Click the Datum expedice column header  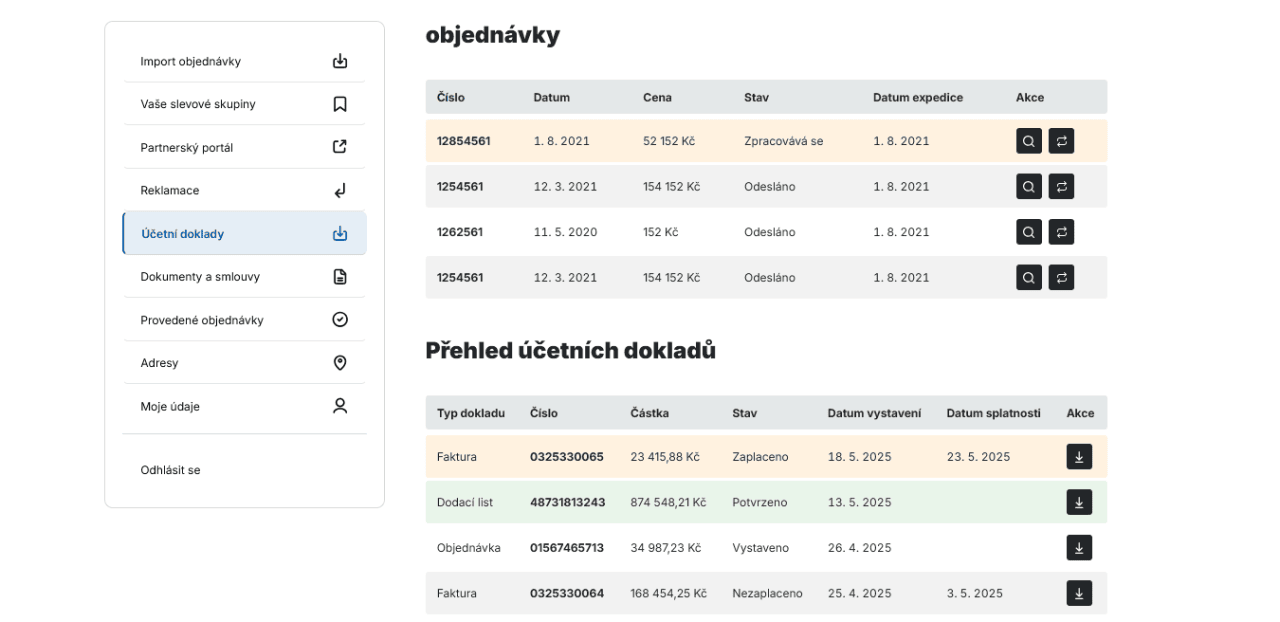[x=917, y=98]
